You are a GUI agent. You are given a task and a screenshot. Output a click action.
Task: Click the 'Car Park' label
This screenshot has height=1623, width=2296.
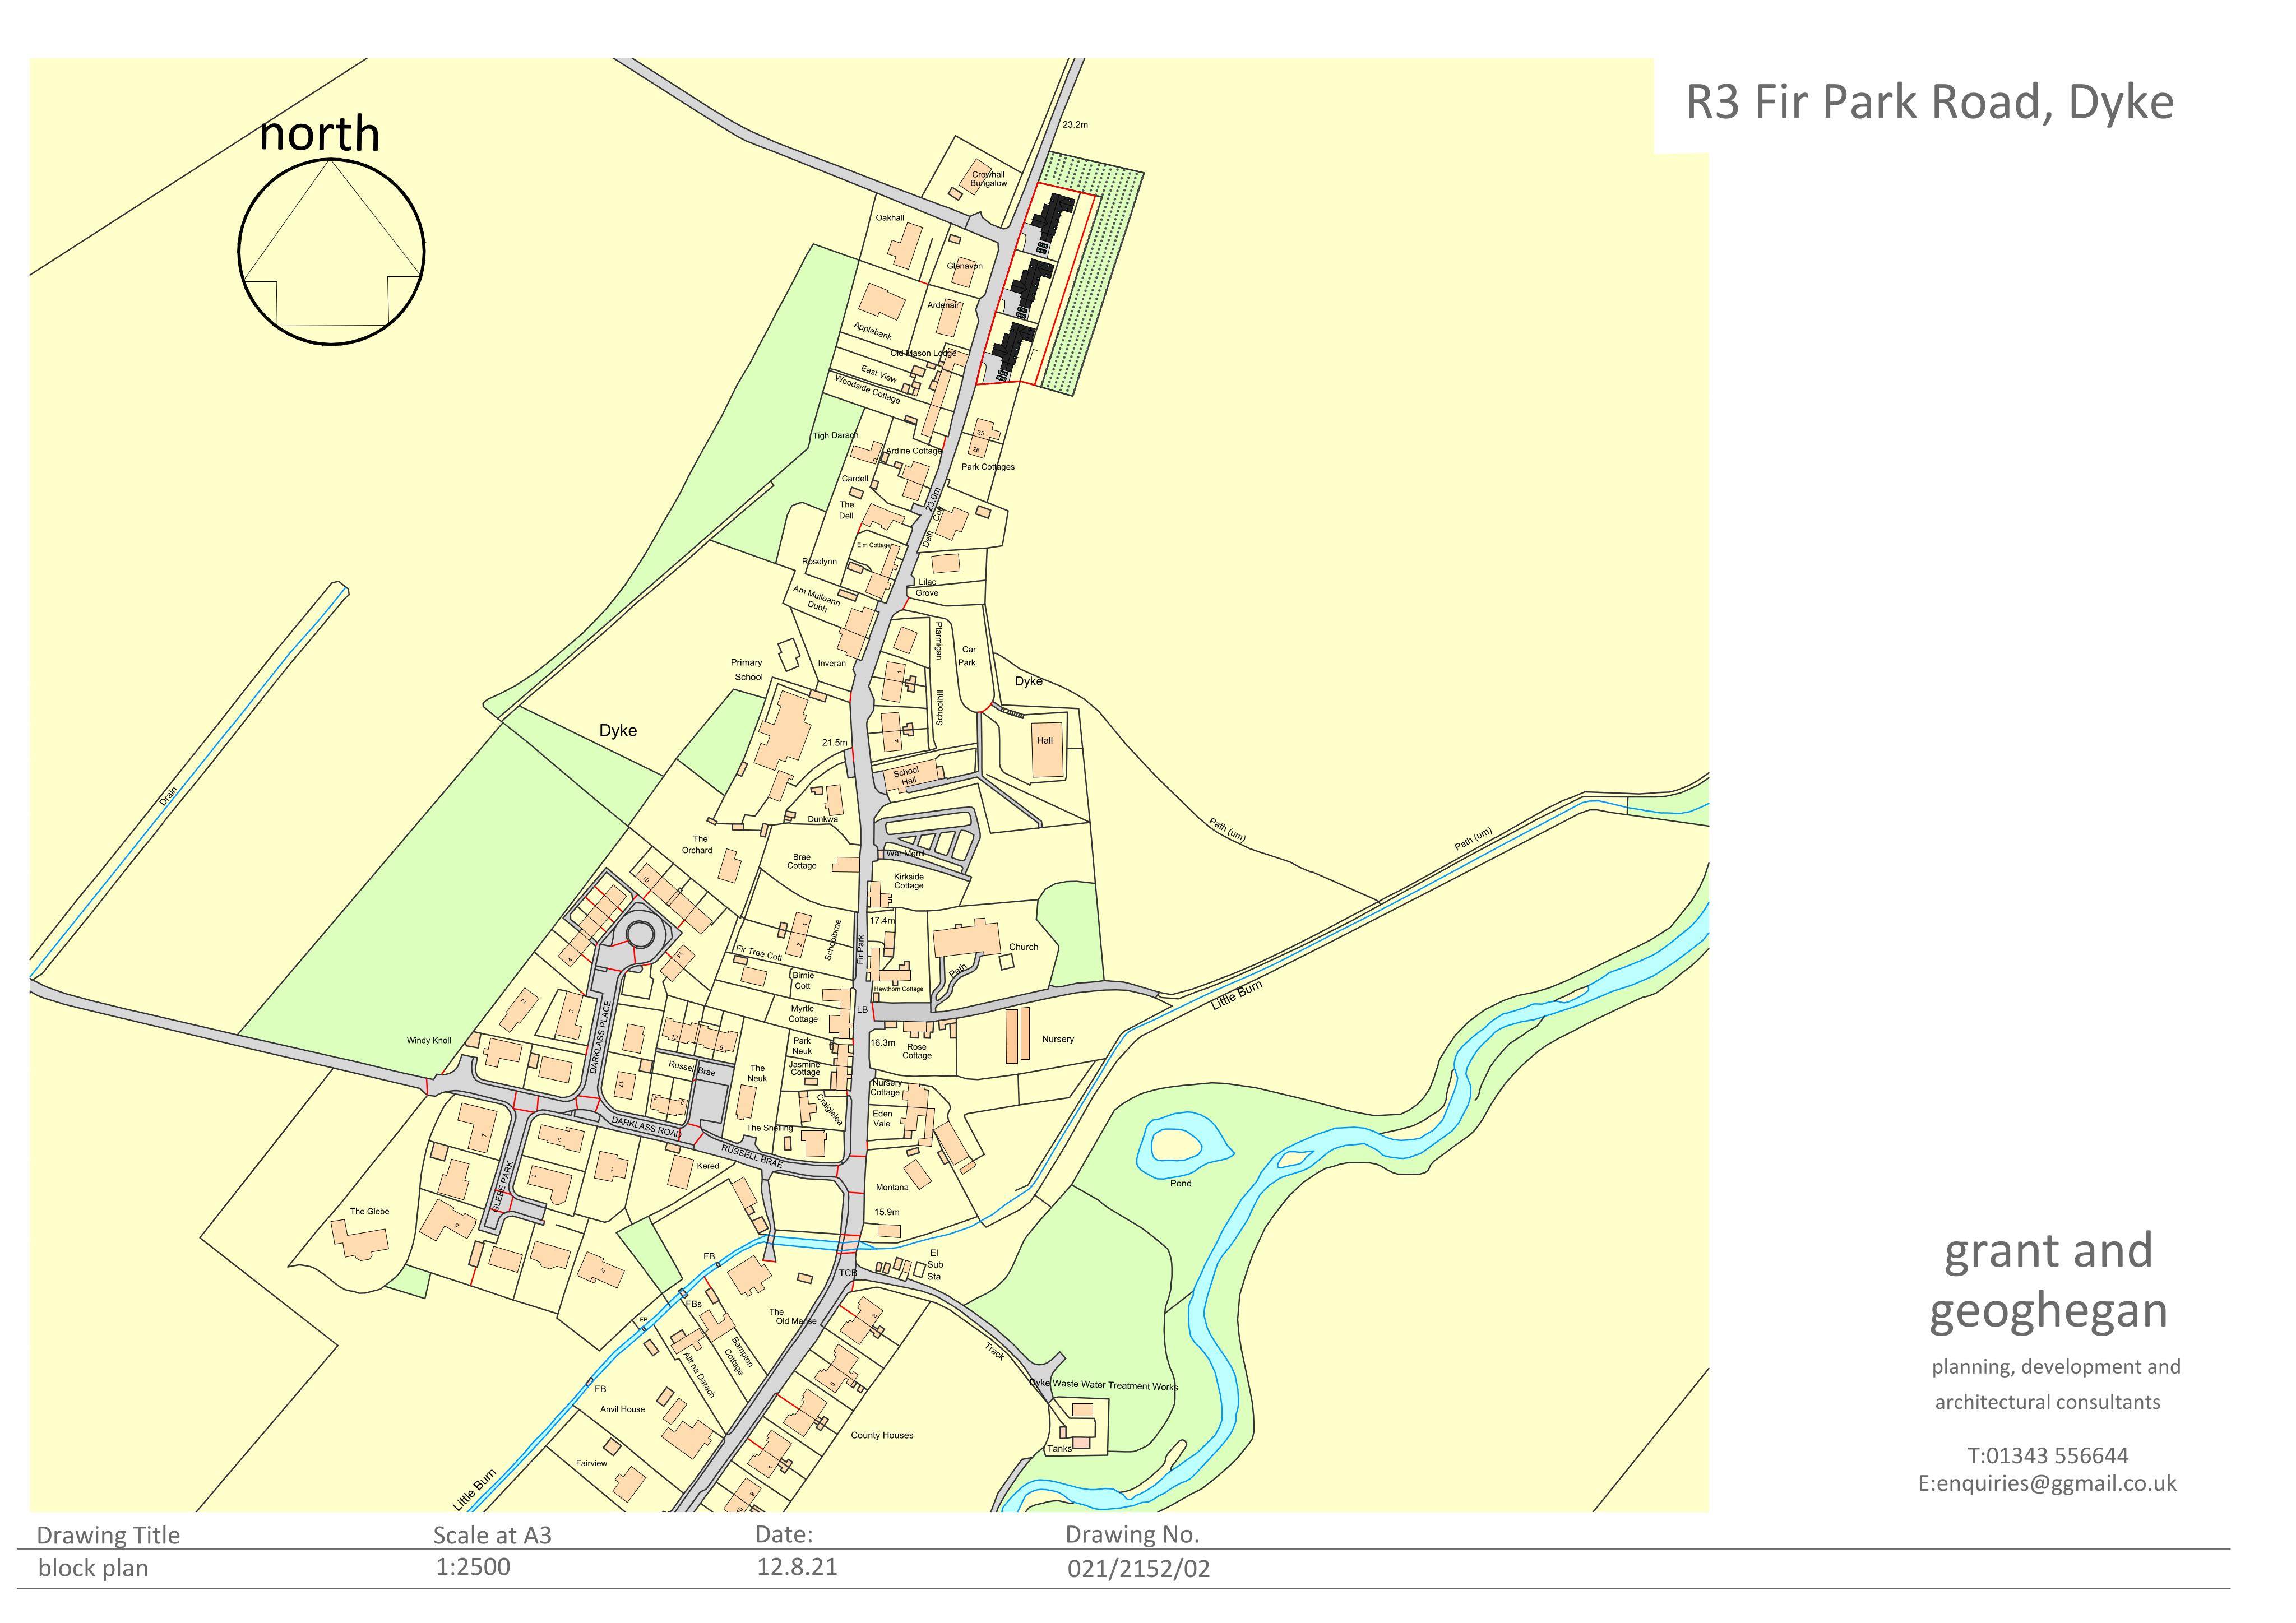pos(967,656)
